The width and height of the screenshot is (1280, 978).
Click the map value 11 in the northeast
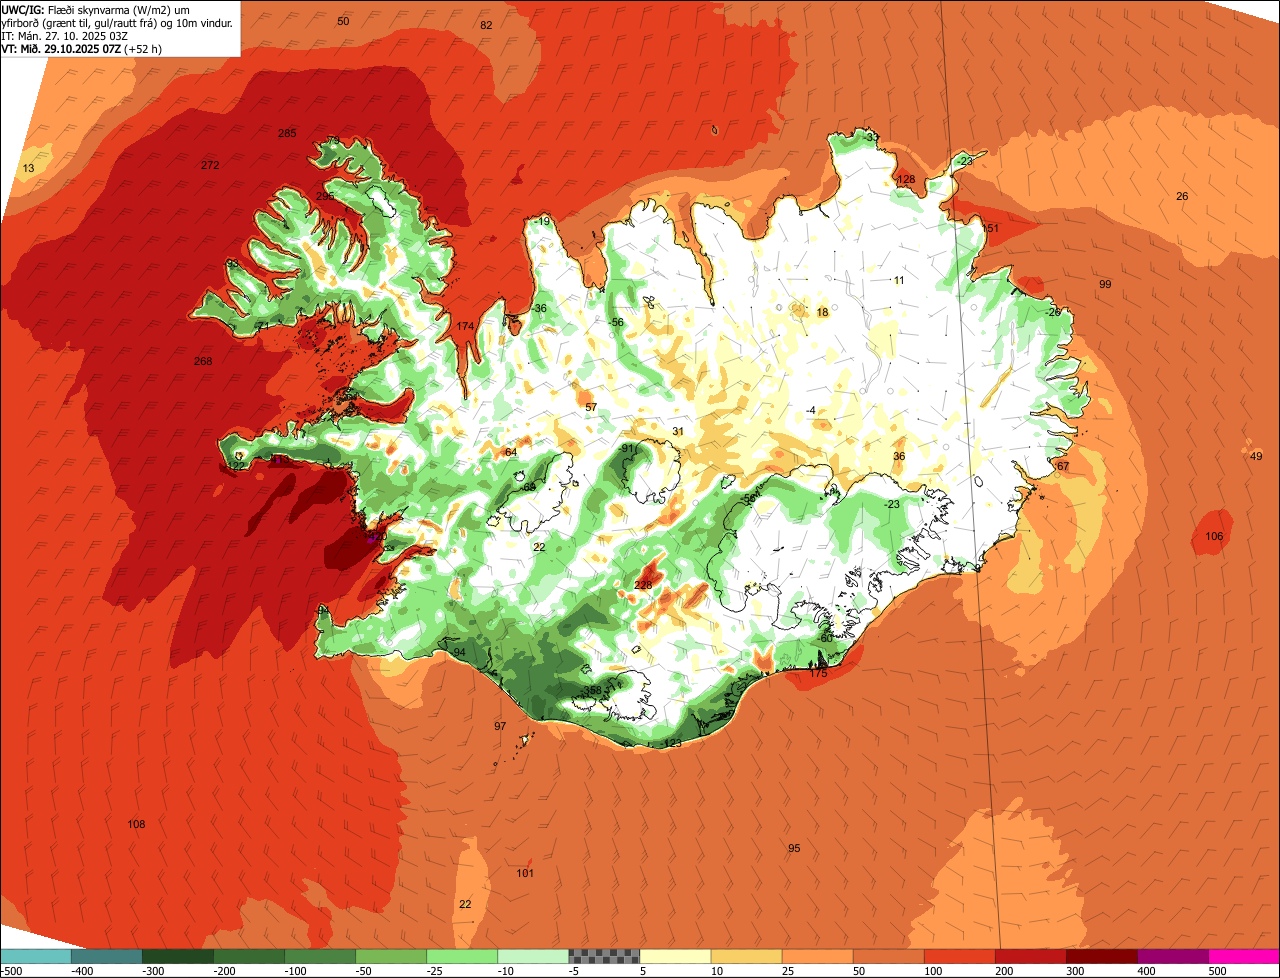click(899, 280)
